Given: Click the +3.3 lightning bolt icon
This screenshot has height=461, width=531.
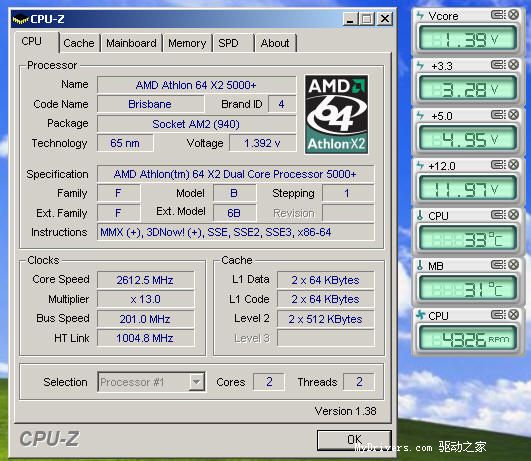Looking at the screenshot, I should click(420, 65).
